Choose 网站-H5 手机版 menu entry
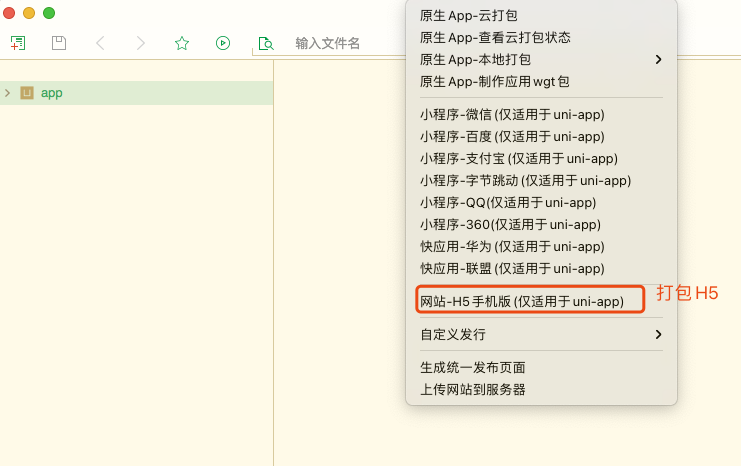Screen dimensions: 741x466 522,301
